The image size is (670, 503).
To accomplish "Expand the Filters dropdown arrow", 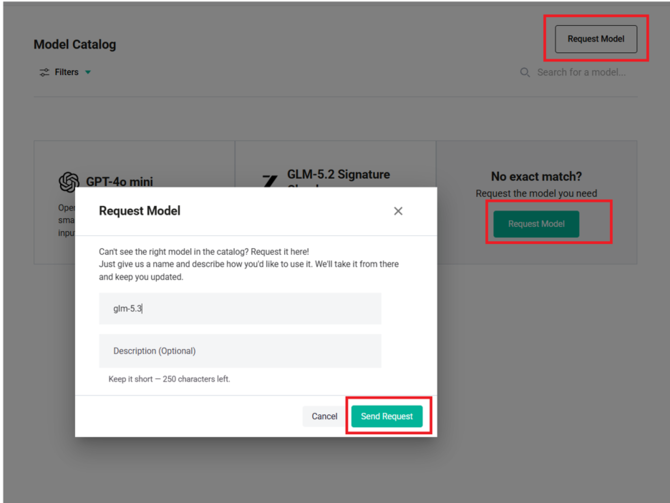I will click(x=88, y=72).
